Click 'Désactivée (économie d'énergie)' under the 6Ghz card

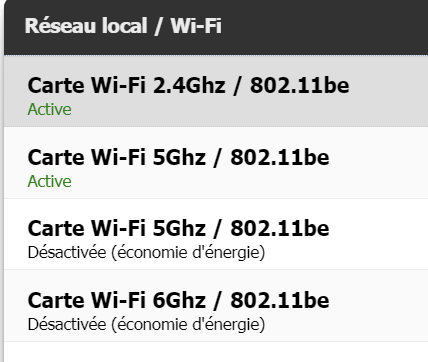[x=146, y=325]
